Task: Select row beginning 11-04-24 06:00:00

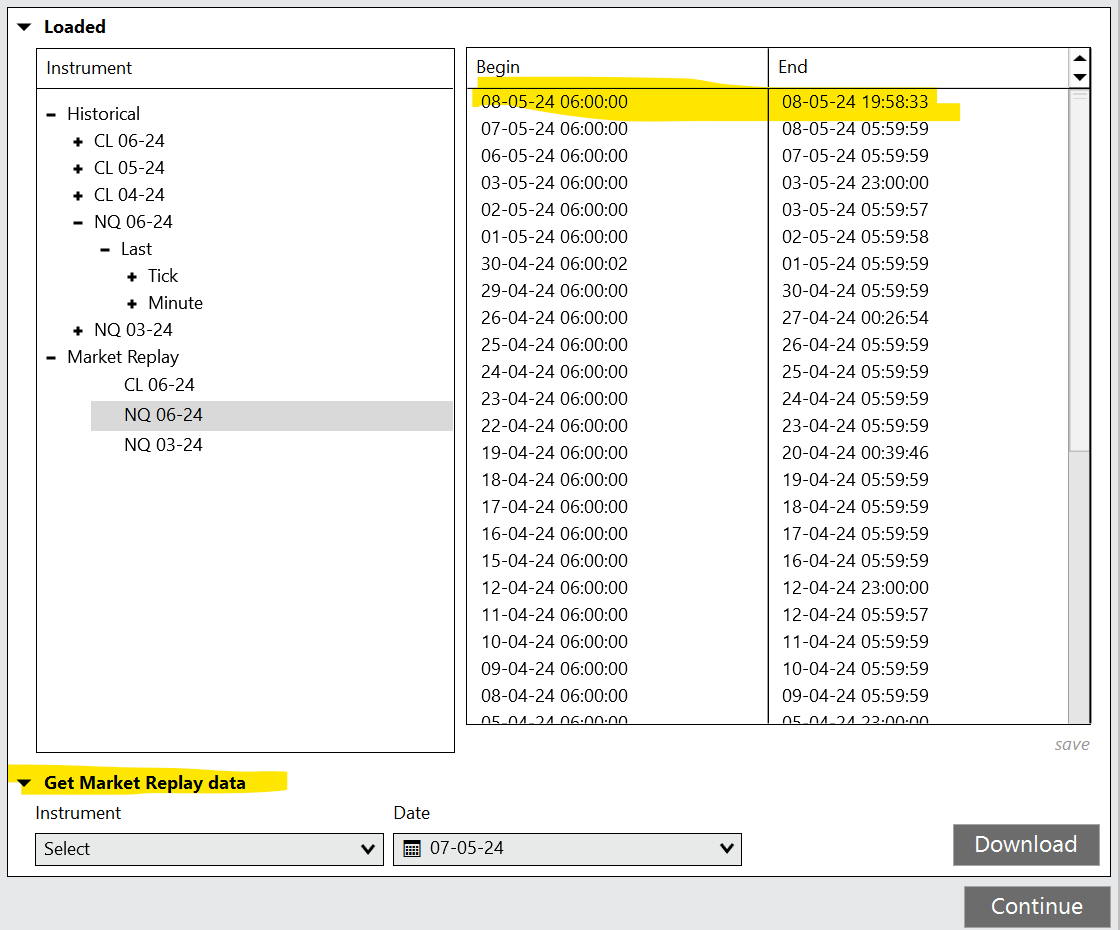Action: [768, 616]
